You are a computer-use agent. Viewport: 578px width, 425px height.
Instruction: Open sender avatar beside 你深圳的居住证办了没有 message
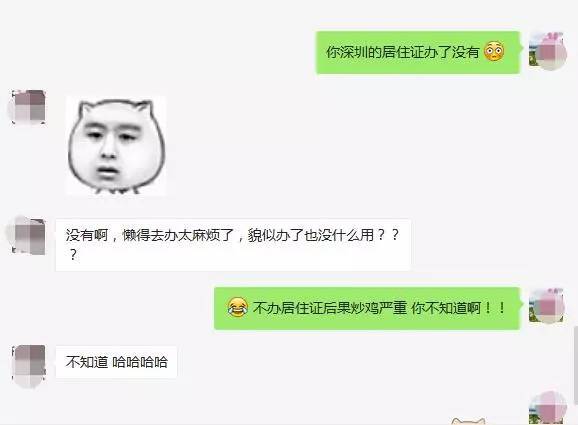click(547, 51)
